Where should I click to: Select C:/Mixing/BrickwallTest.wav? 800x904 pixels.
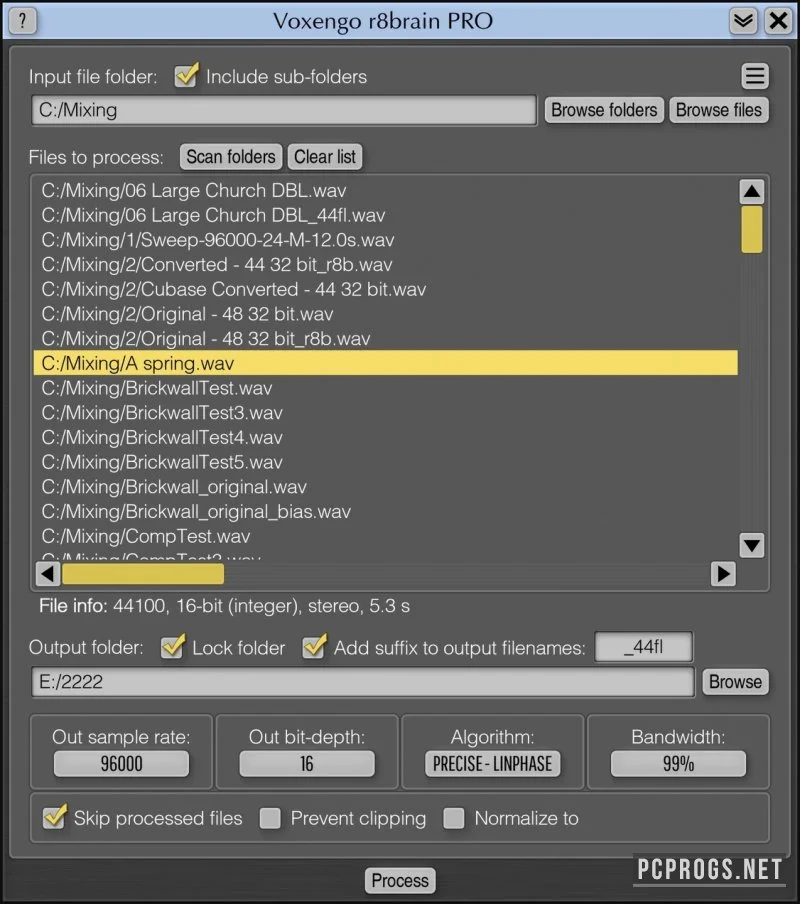pos(385,388)
